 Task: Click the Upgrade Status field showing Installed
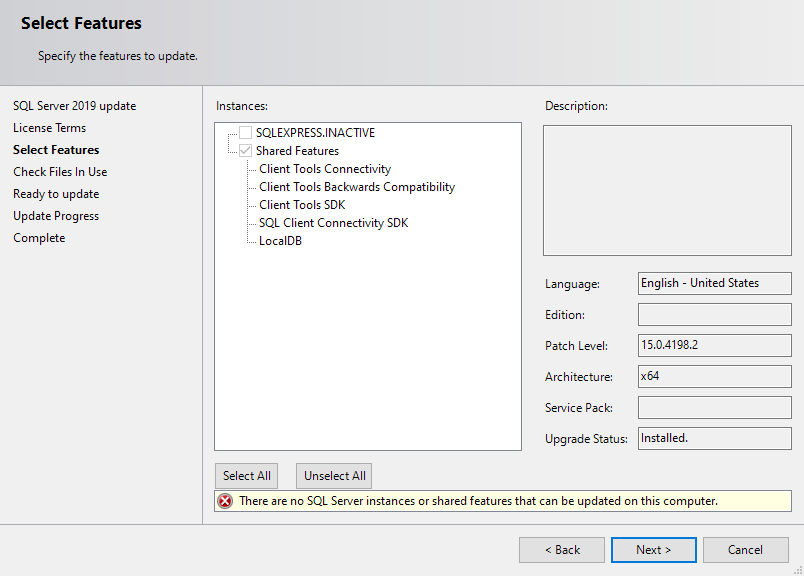pos(714,438)
